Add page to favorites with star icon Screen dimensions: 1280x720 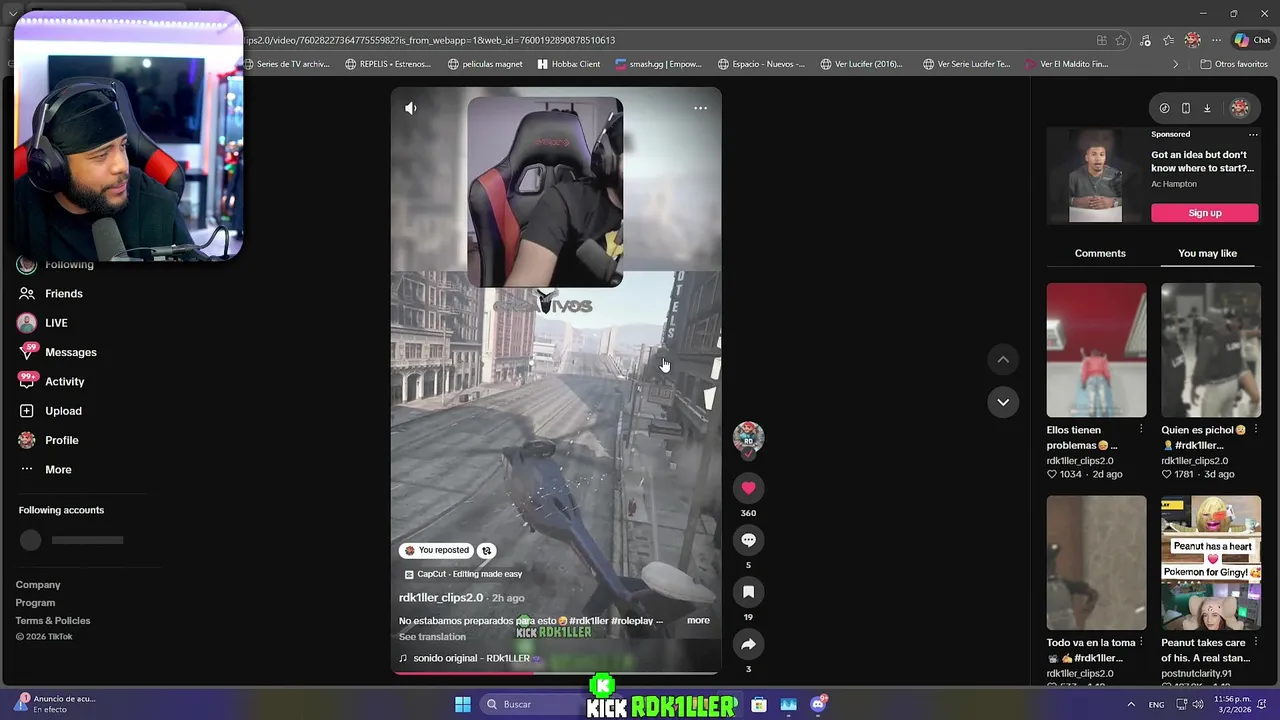tap(1121, 40)
